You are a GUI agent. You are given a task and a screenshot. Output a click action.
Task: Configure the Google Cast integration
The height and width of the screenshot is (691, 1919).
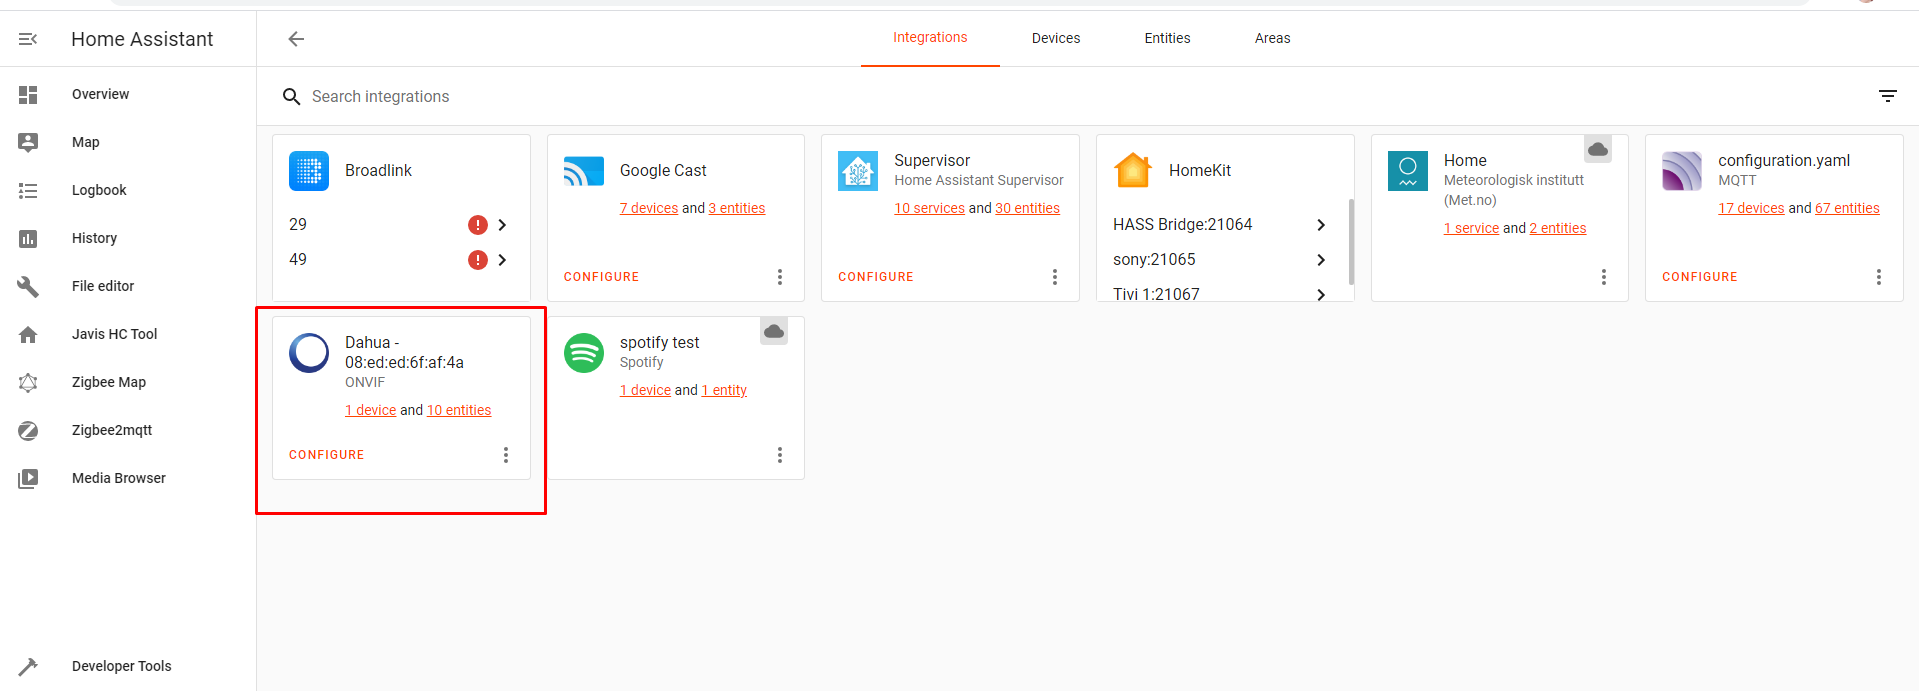[601, 277]
